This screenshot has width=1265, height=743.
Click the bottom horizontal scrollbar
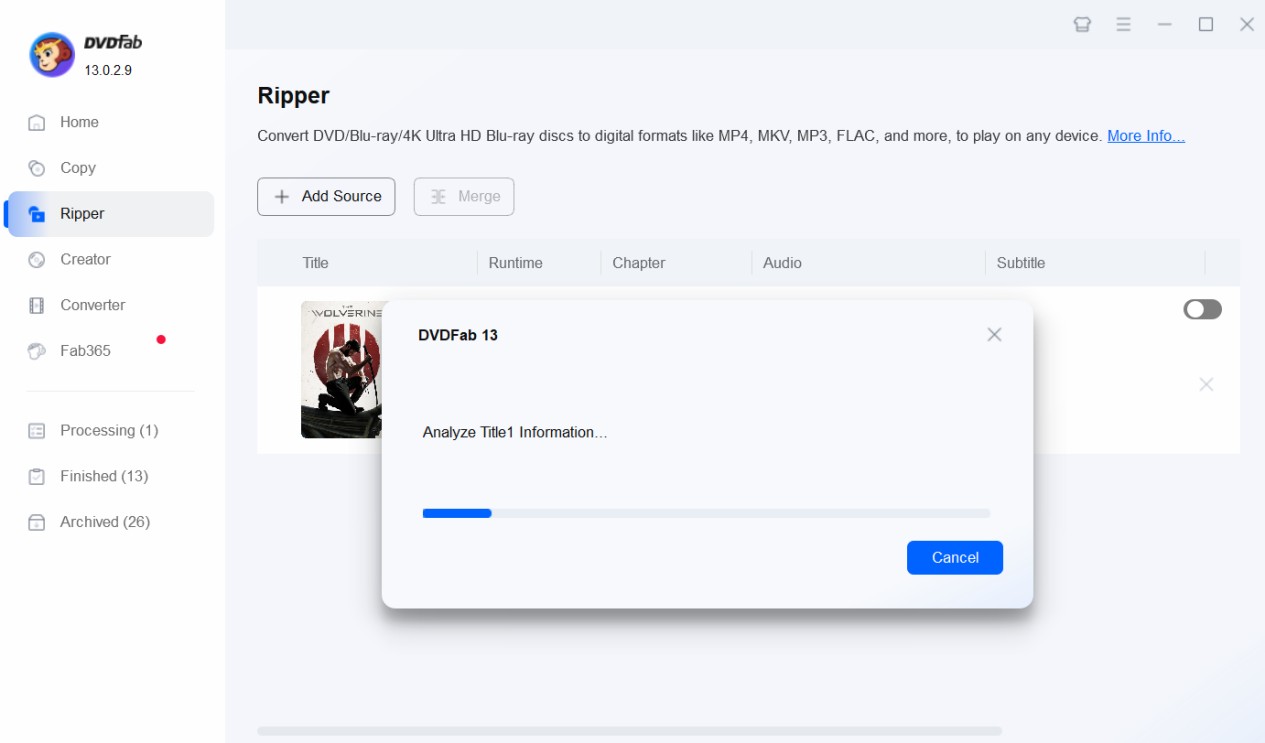(x=629, y=731)
